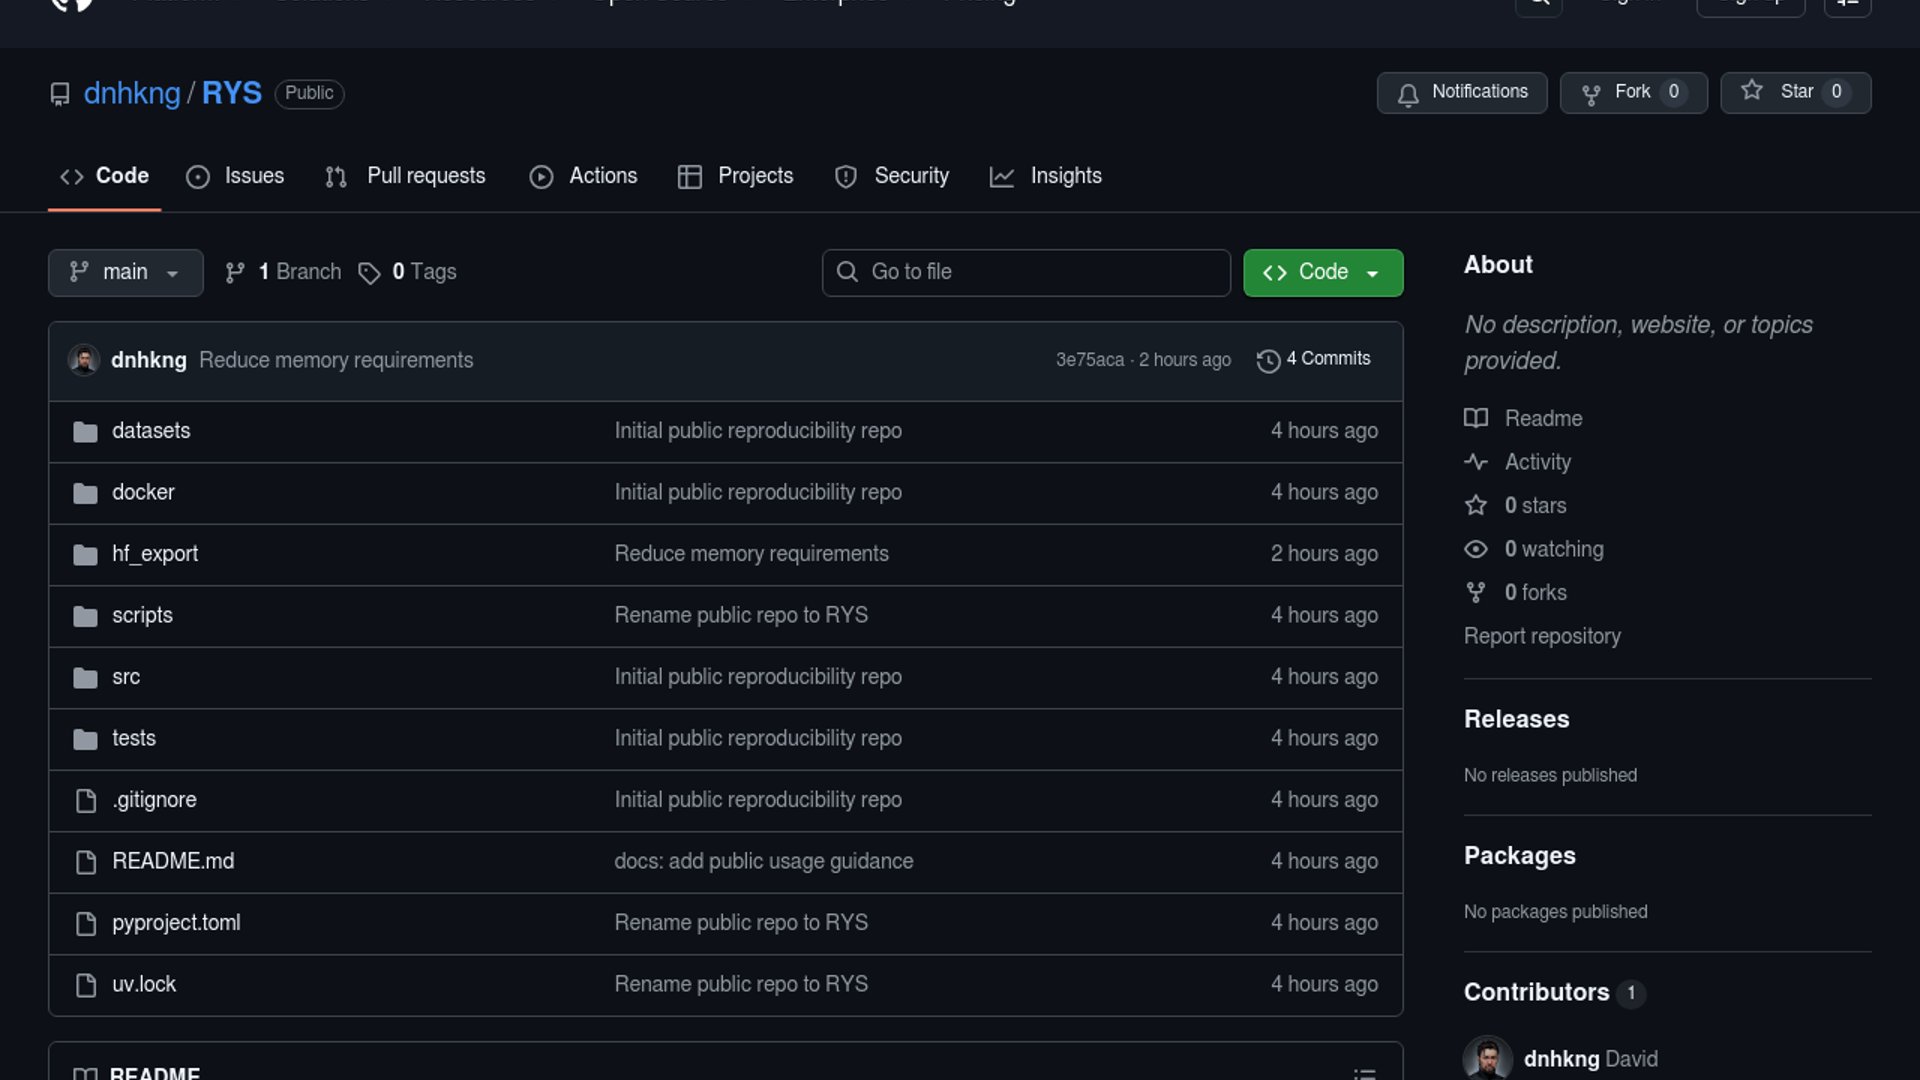Click dnhkng contributor avatar thumbnail
Viewport: 1920px width, 1080px height.
[1488, 1058]
